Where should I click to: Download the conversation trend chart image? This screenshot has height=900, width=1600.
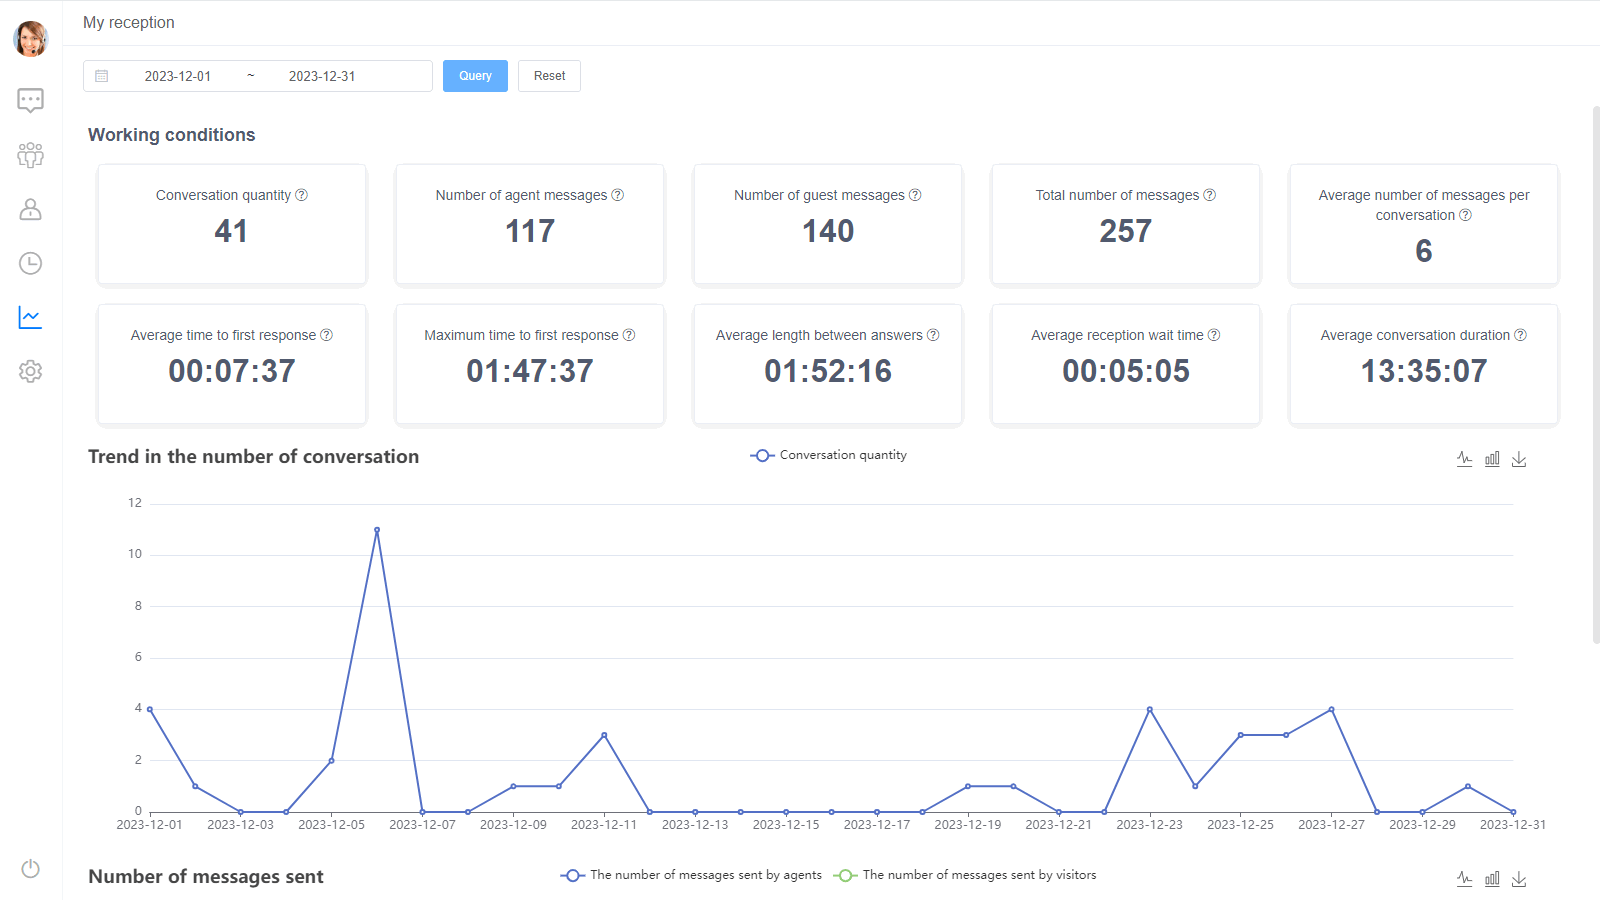pyautogui.click(x=1519, y=459)
